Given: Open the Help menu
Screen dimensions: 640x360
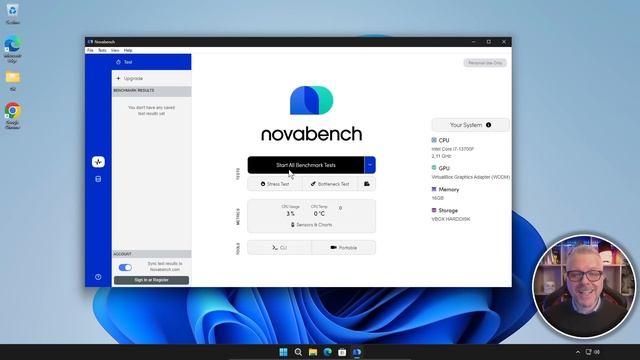Looking at the screenshot, I should (128, 50).
